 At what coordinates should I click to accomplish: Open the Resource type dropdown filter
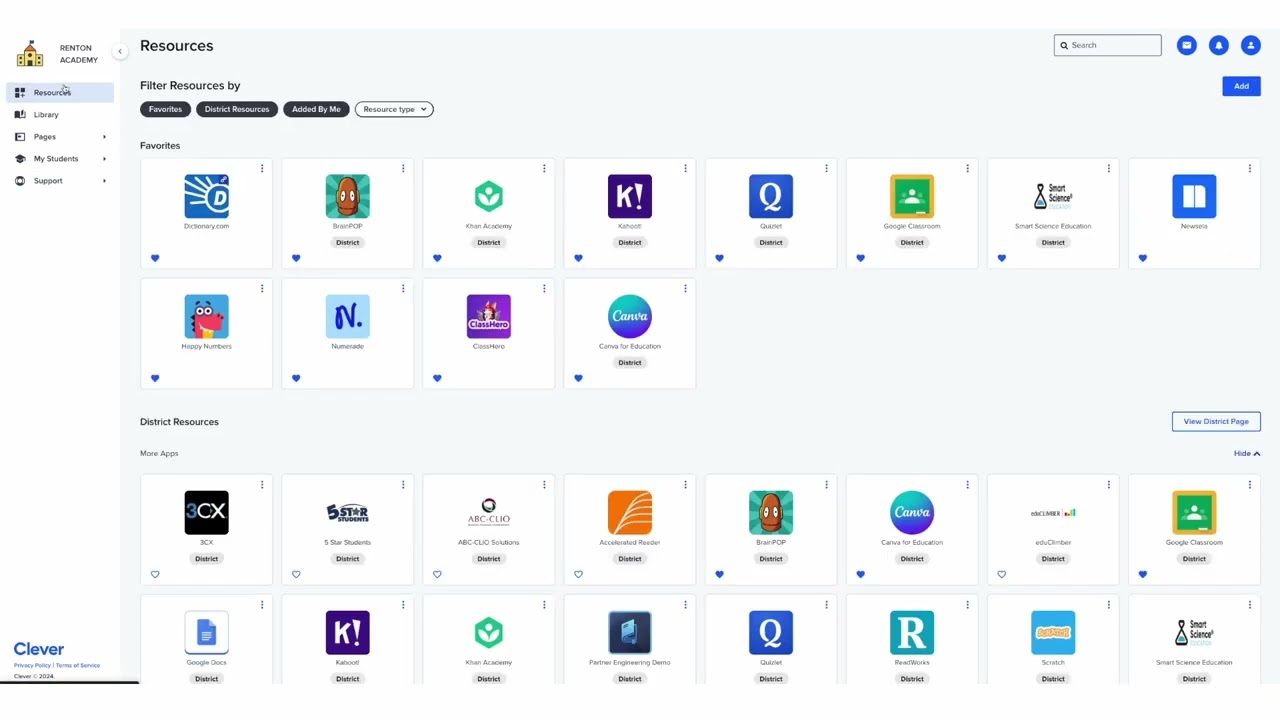point(394,109)
